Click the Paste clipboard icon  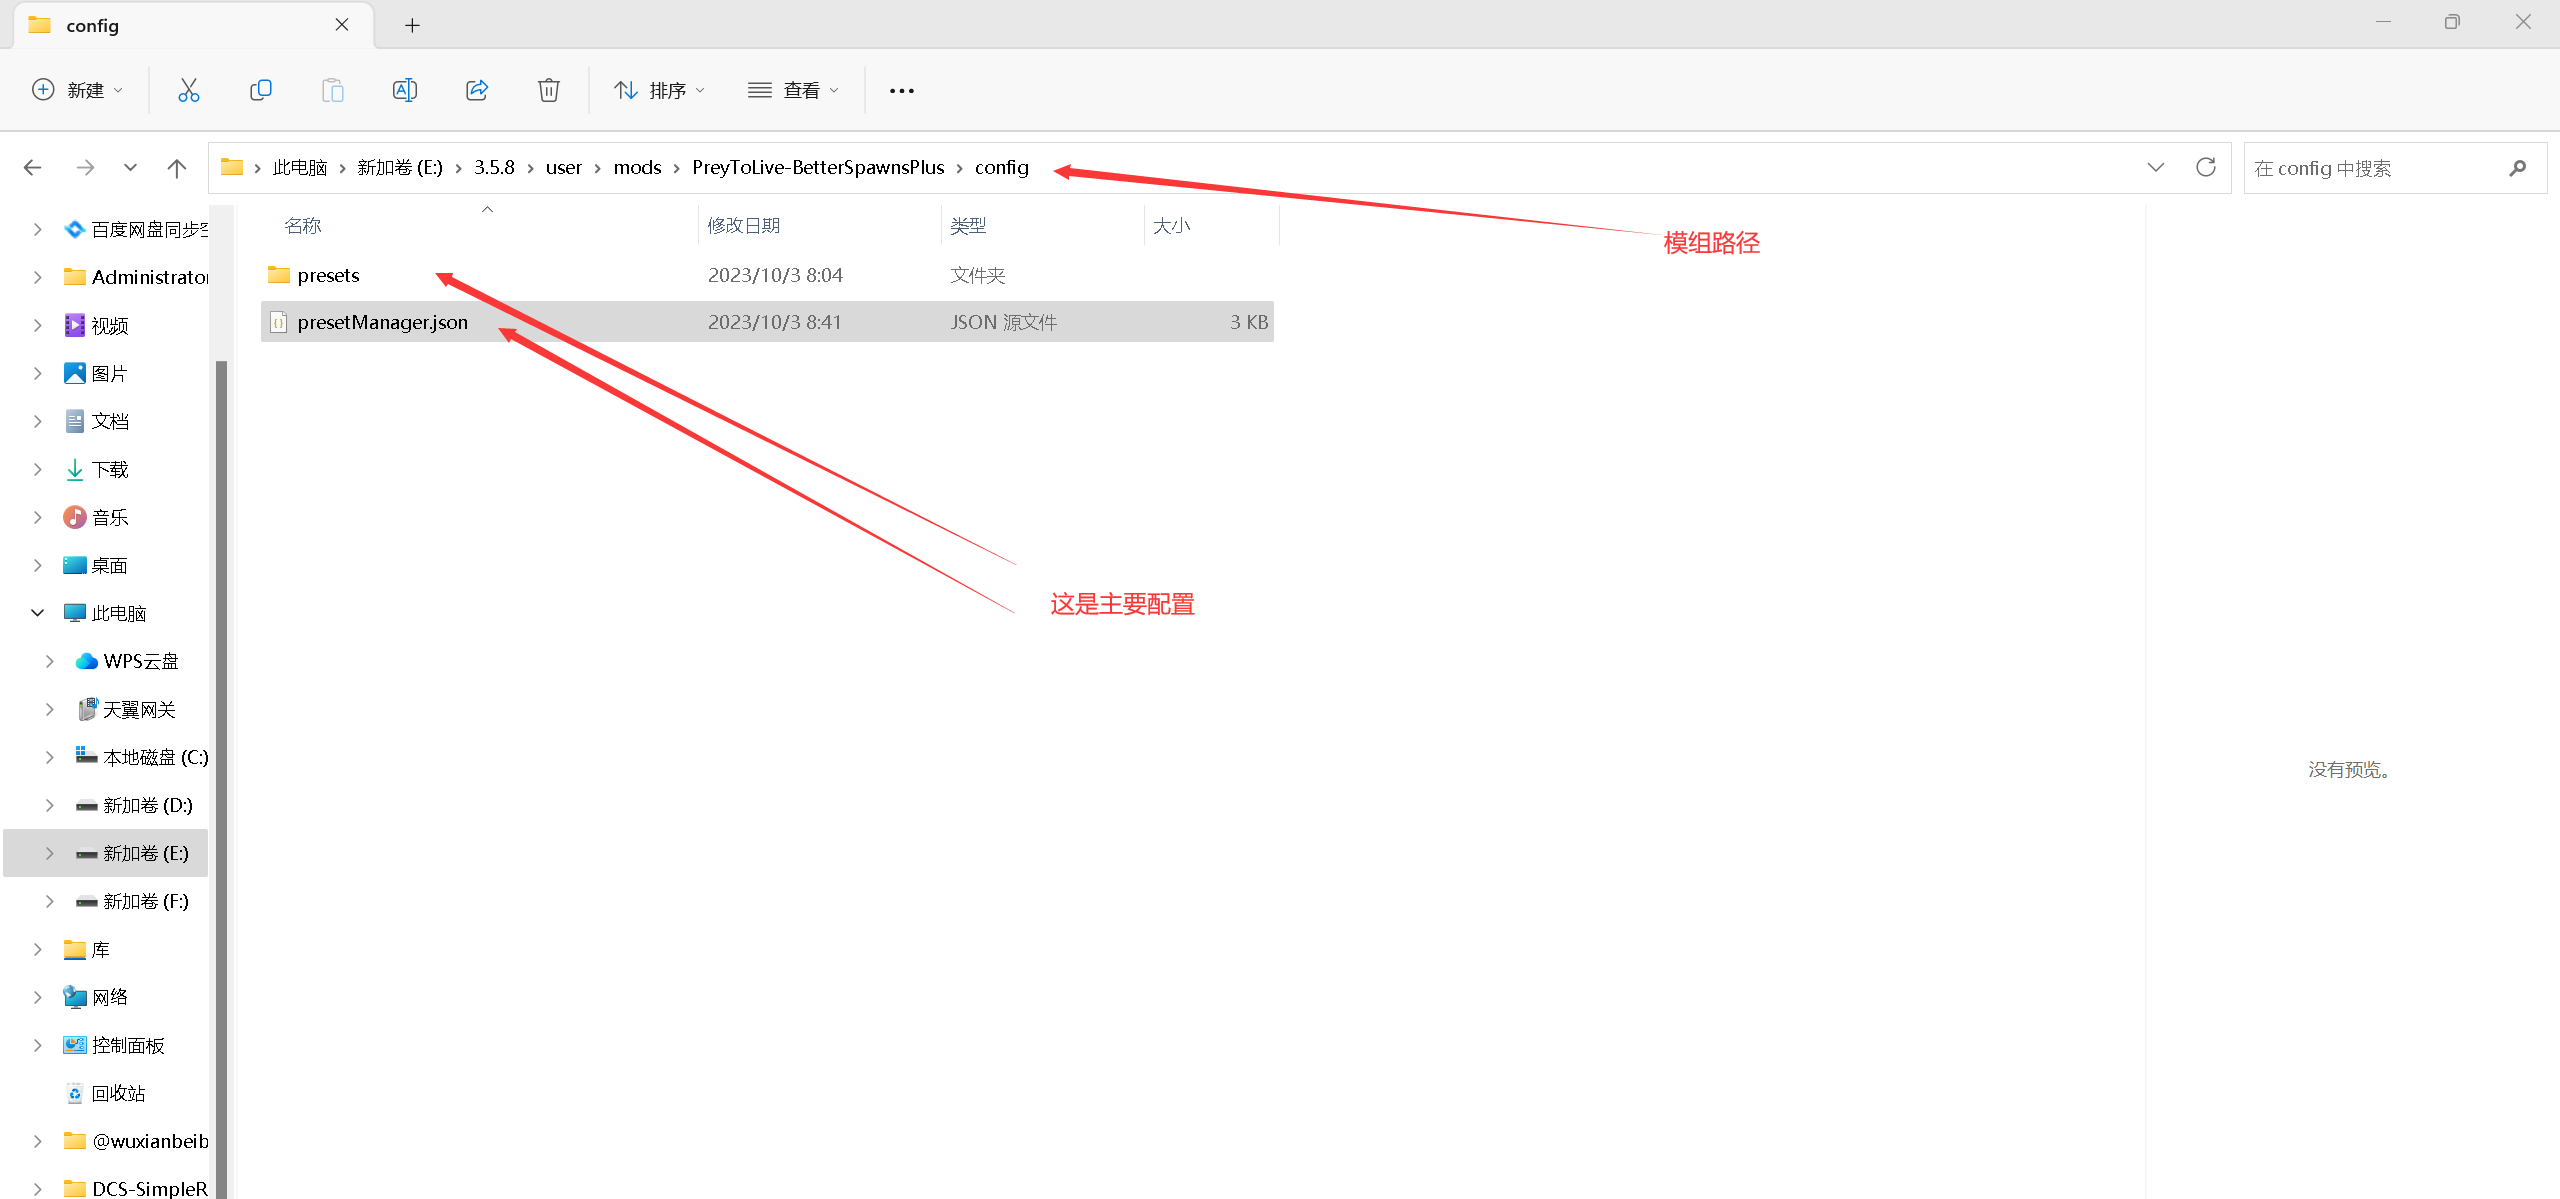pyautogui.click(x=332, y=90)
